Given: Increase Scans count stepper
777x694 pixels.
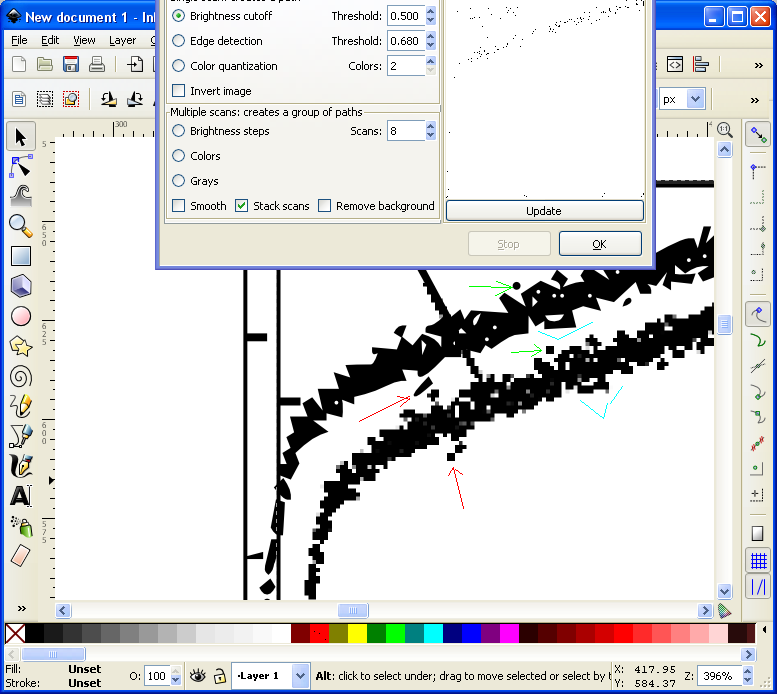Looking at the screenshot, I should 431,126.
